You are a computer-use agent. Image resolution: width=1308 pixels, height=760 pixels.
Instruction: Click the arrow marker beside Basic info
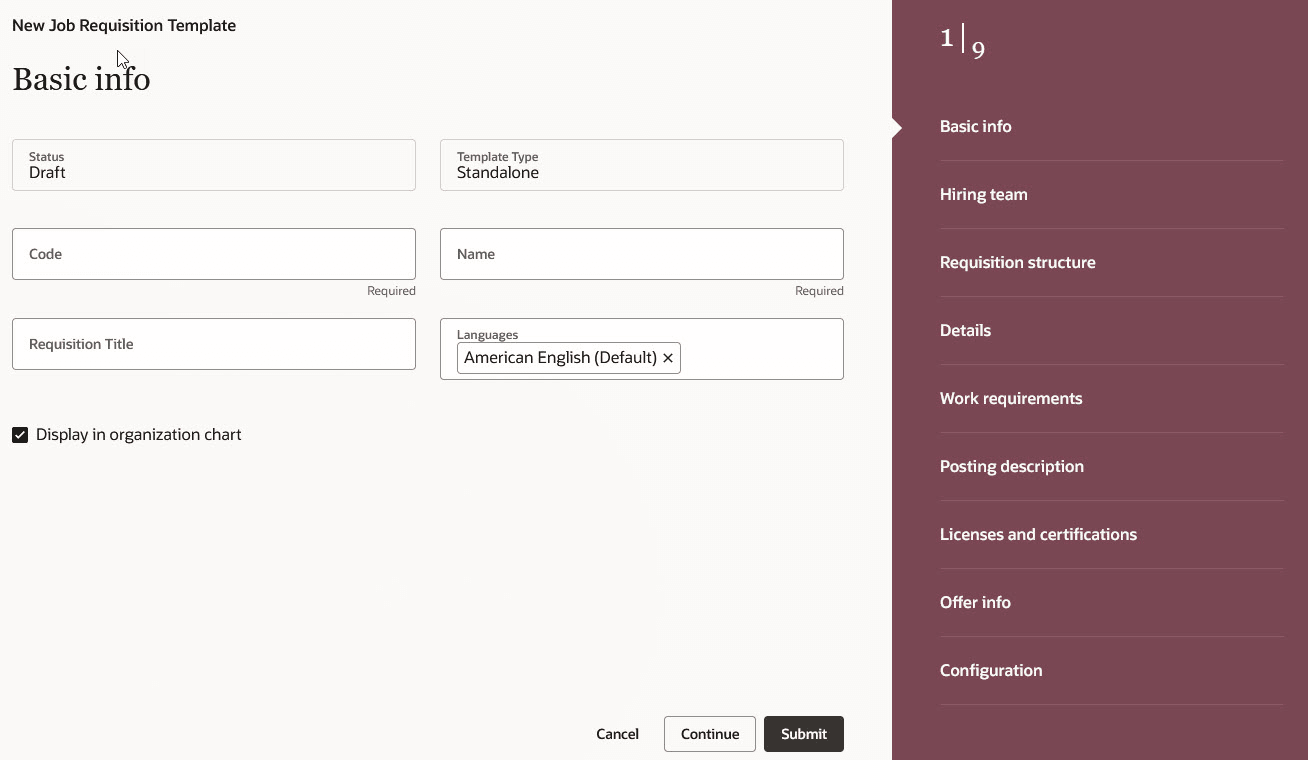click(x=897, y=127)
